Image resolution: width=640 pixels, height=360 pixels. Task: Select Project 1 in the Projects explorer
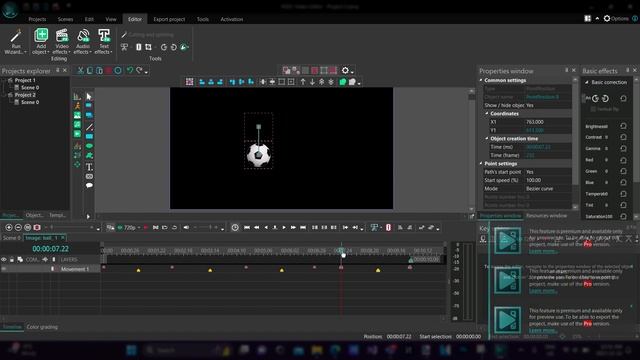tap(25, 80)
